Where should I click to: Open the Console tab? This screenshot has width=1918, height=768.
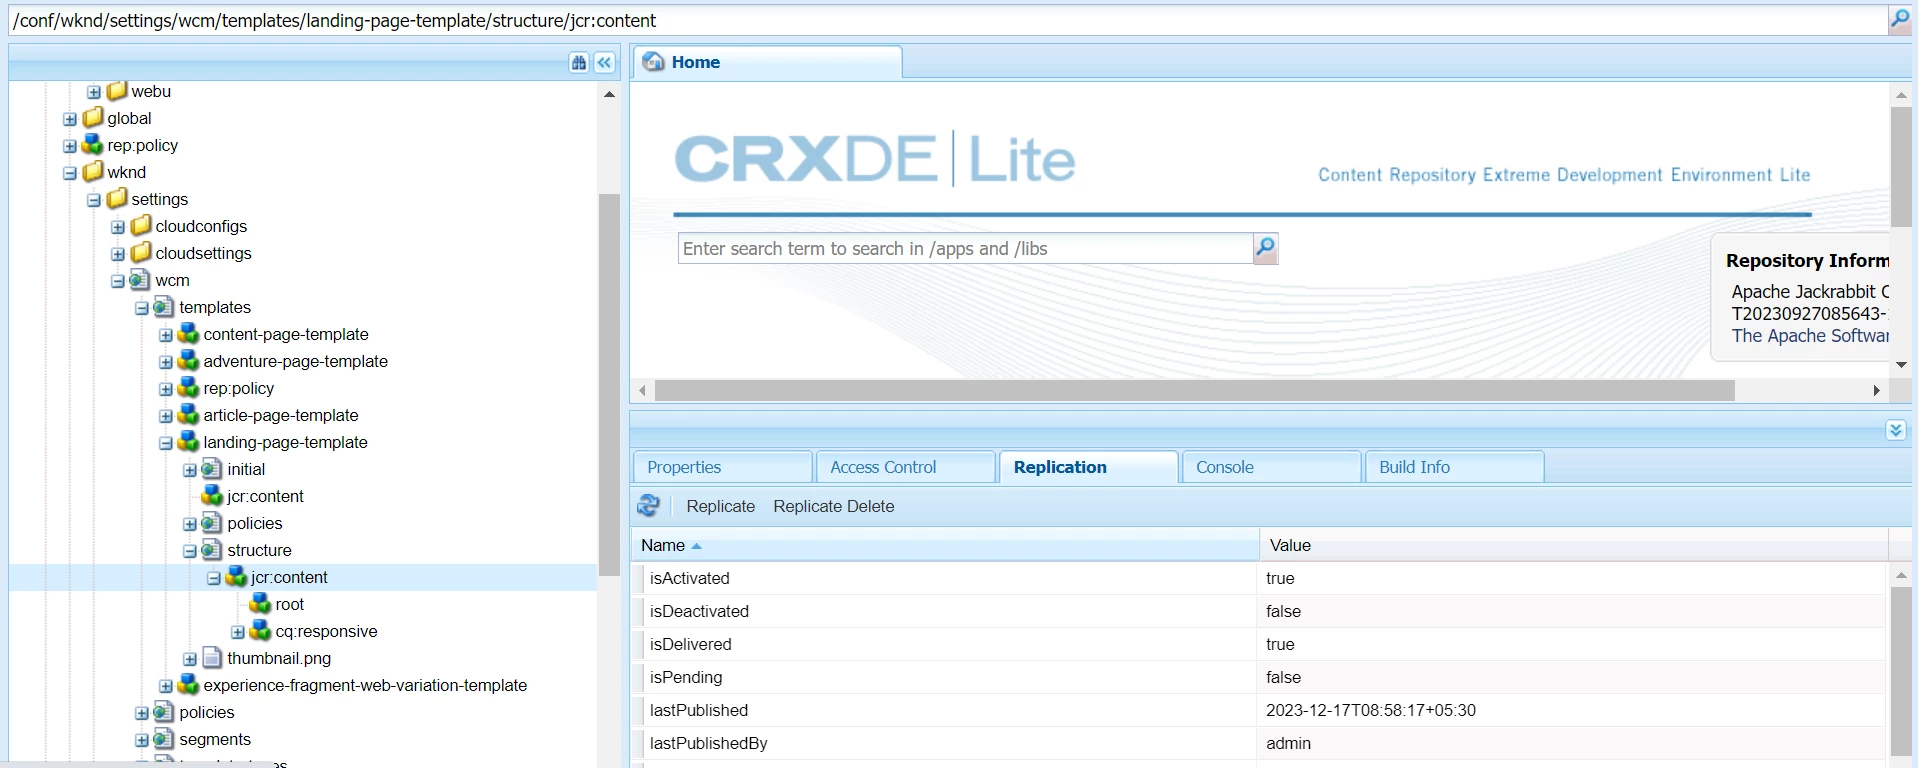[1272, 467]
